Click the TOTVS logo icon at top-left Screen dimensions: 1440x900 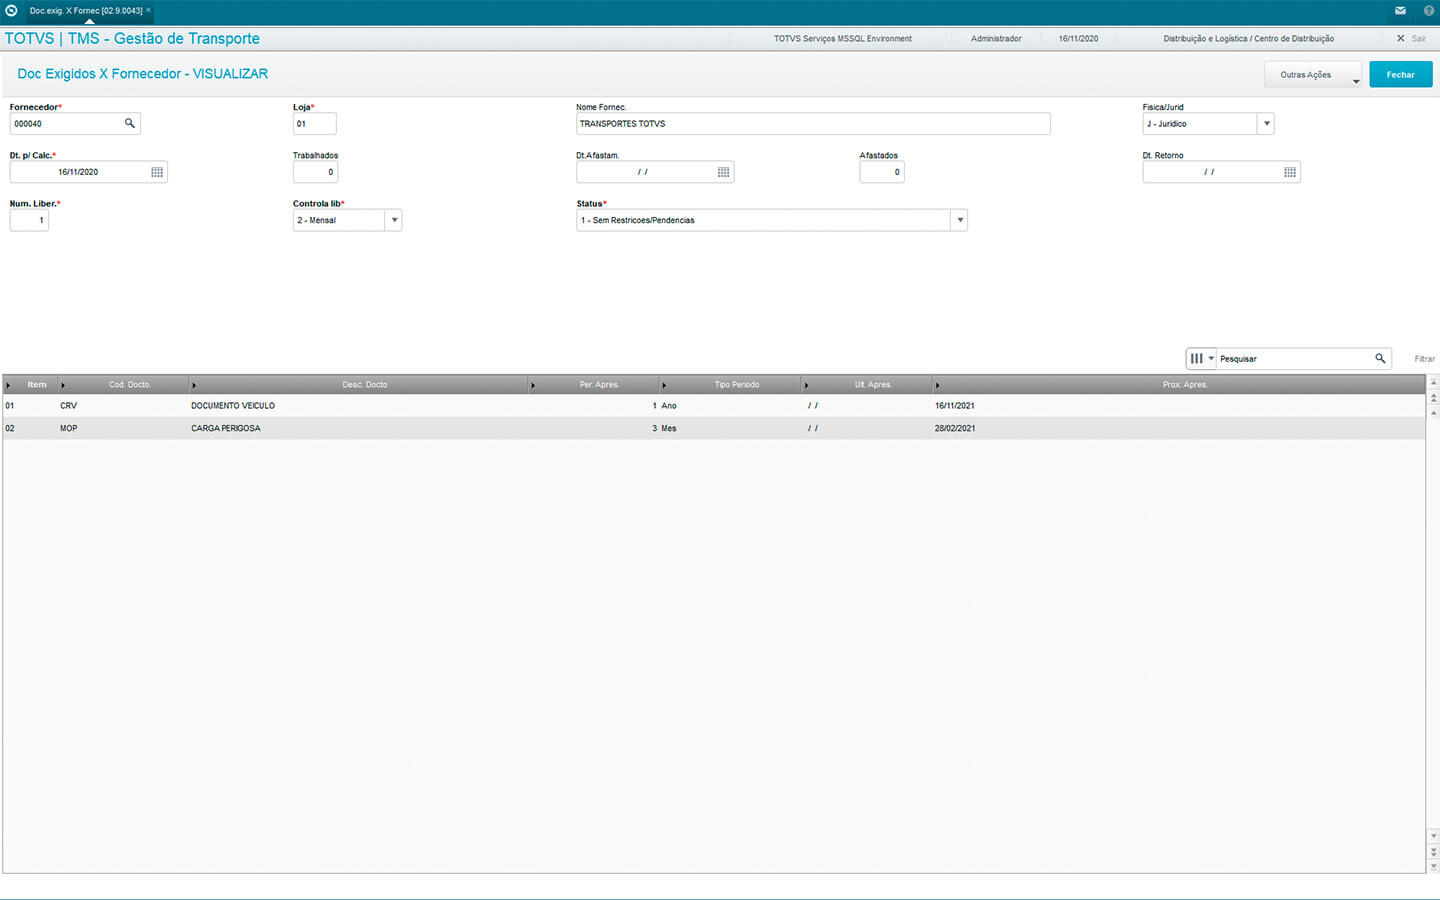[x=11, y=11]
